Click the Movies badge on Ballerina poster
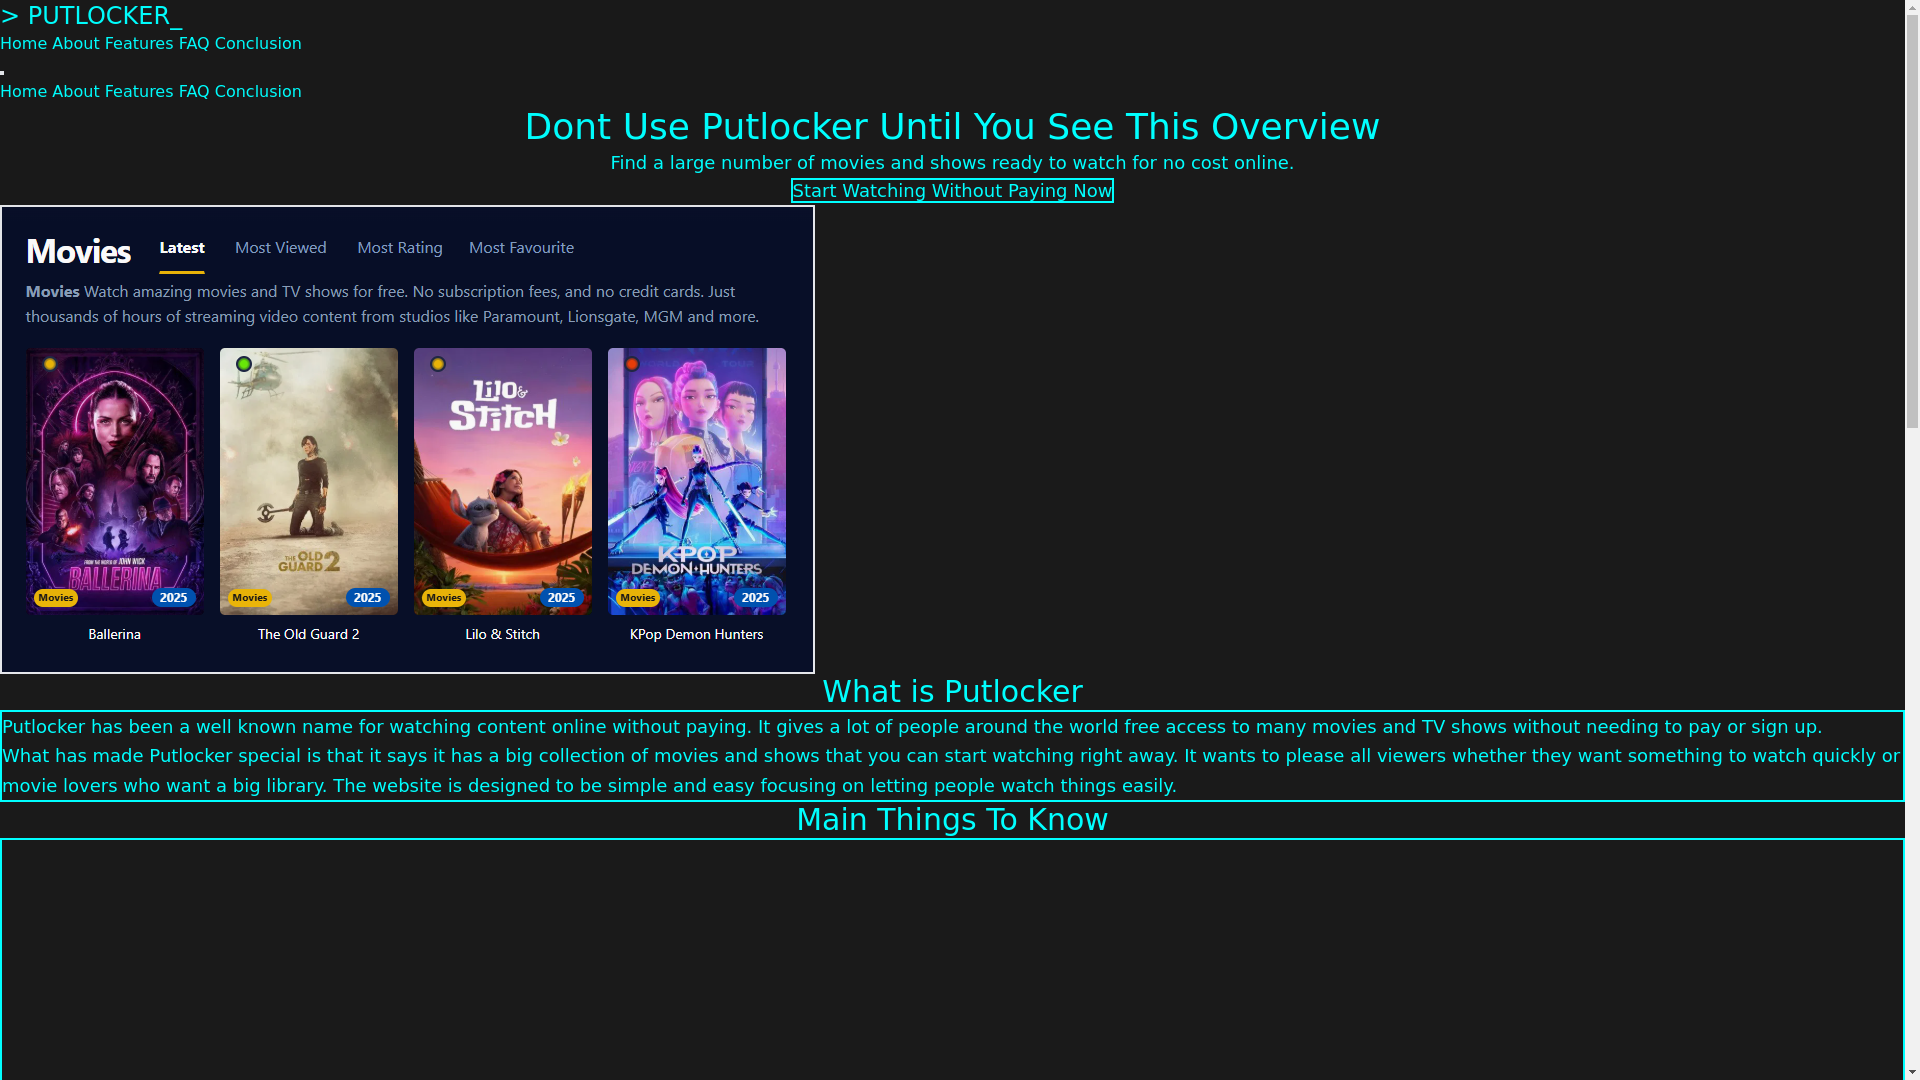Image resolution: width=1920 pixels, height=1080 pixels. (x=56, y=598)
